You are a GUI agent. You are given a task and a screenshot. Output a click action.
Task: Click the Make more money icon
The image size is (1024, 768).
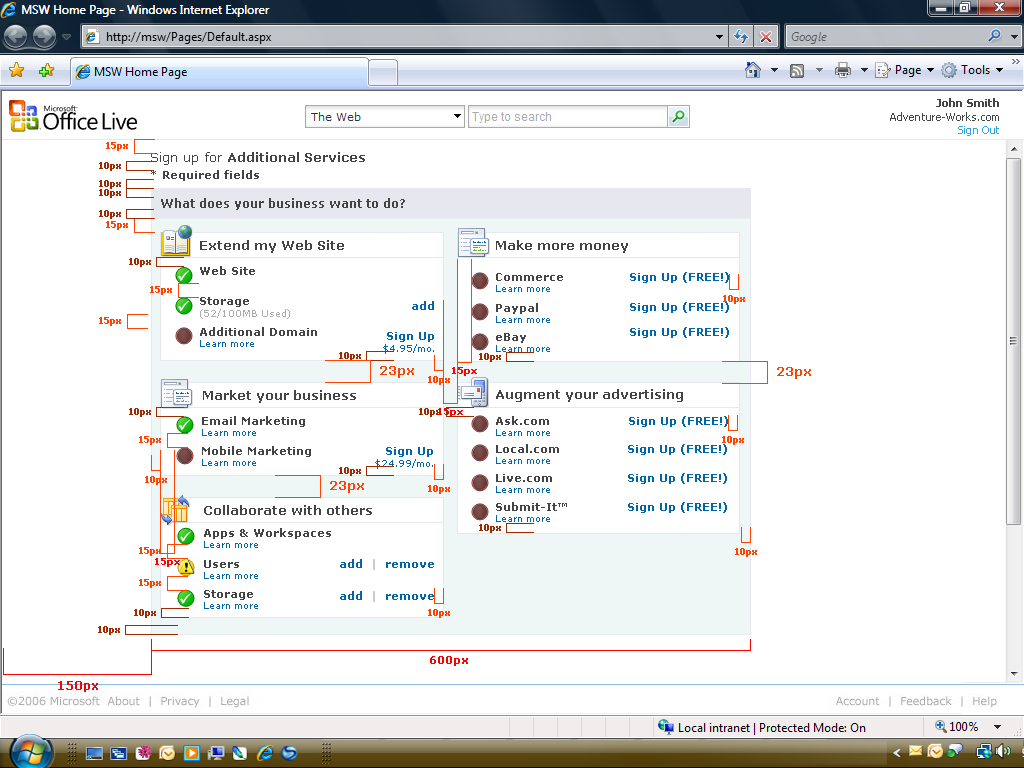pyautogui.click(x=473, y=242)
